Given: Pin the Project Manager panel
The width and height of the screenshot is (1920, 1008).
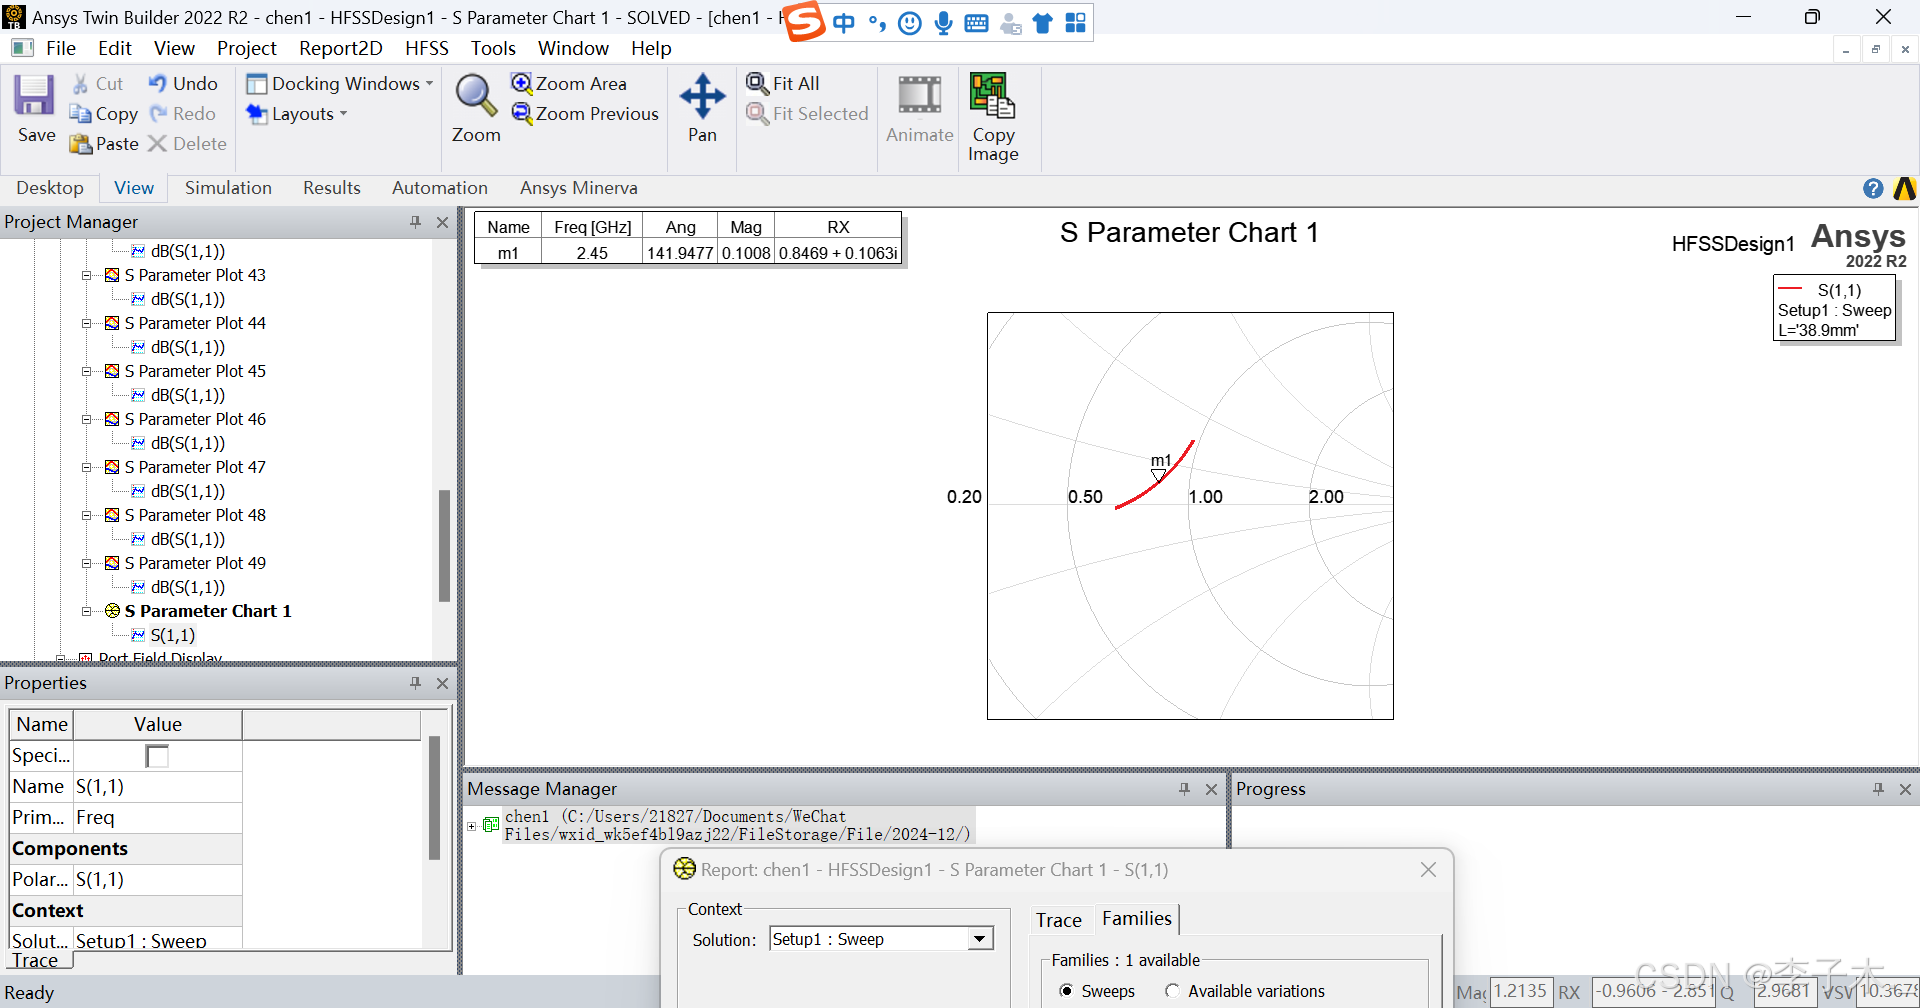Looking at the screenshot, I should pos(415,222).
